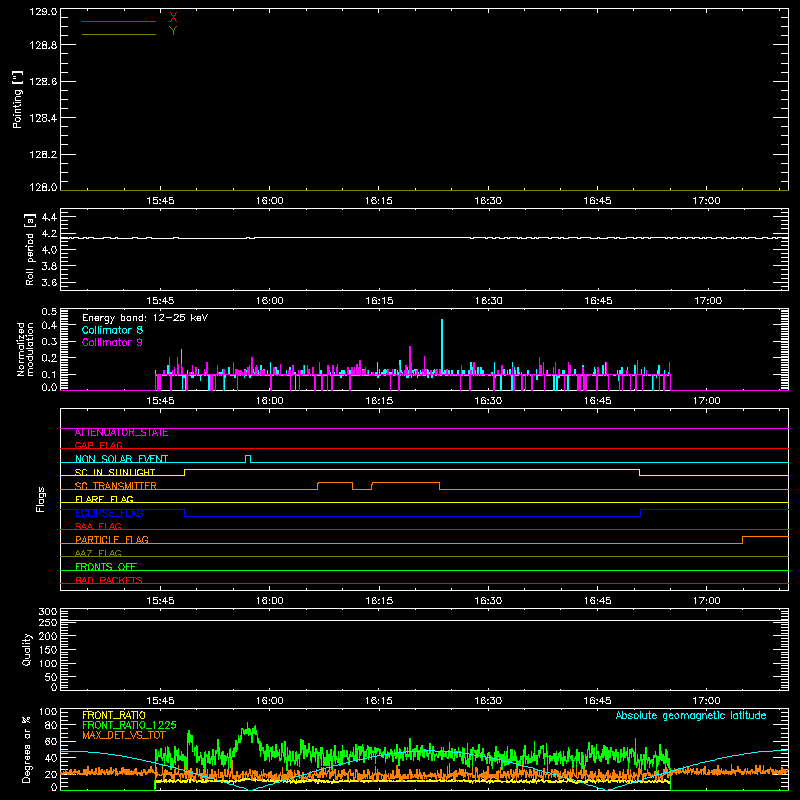Click the 16:30 time label under the modulation plot
800x800 pixels.
[488, 401]
